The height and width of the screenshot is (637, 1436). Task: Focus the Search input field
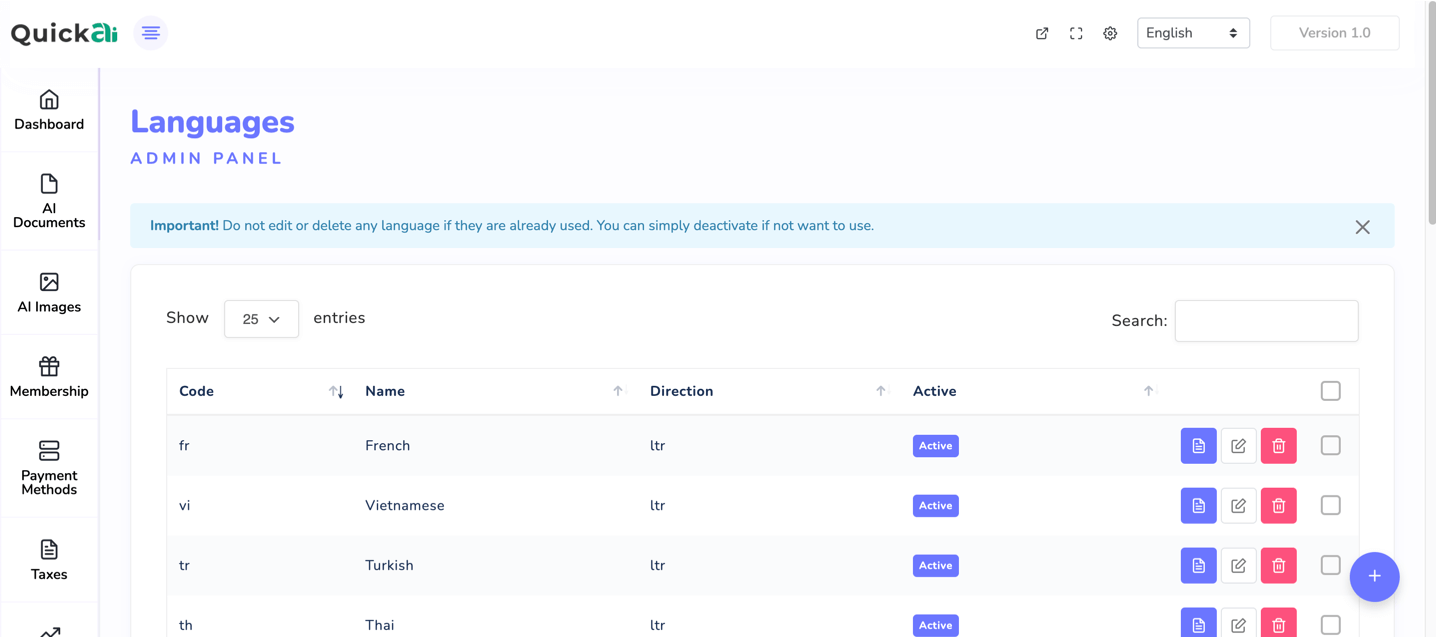pyautogui.click(x=1266, y=321)
